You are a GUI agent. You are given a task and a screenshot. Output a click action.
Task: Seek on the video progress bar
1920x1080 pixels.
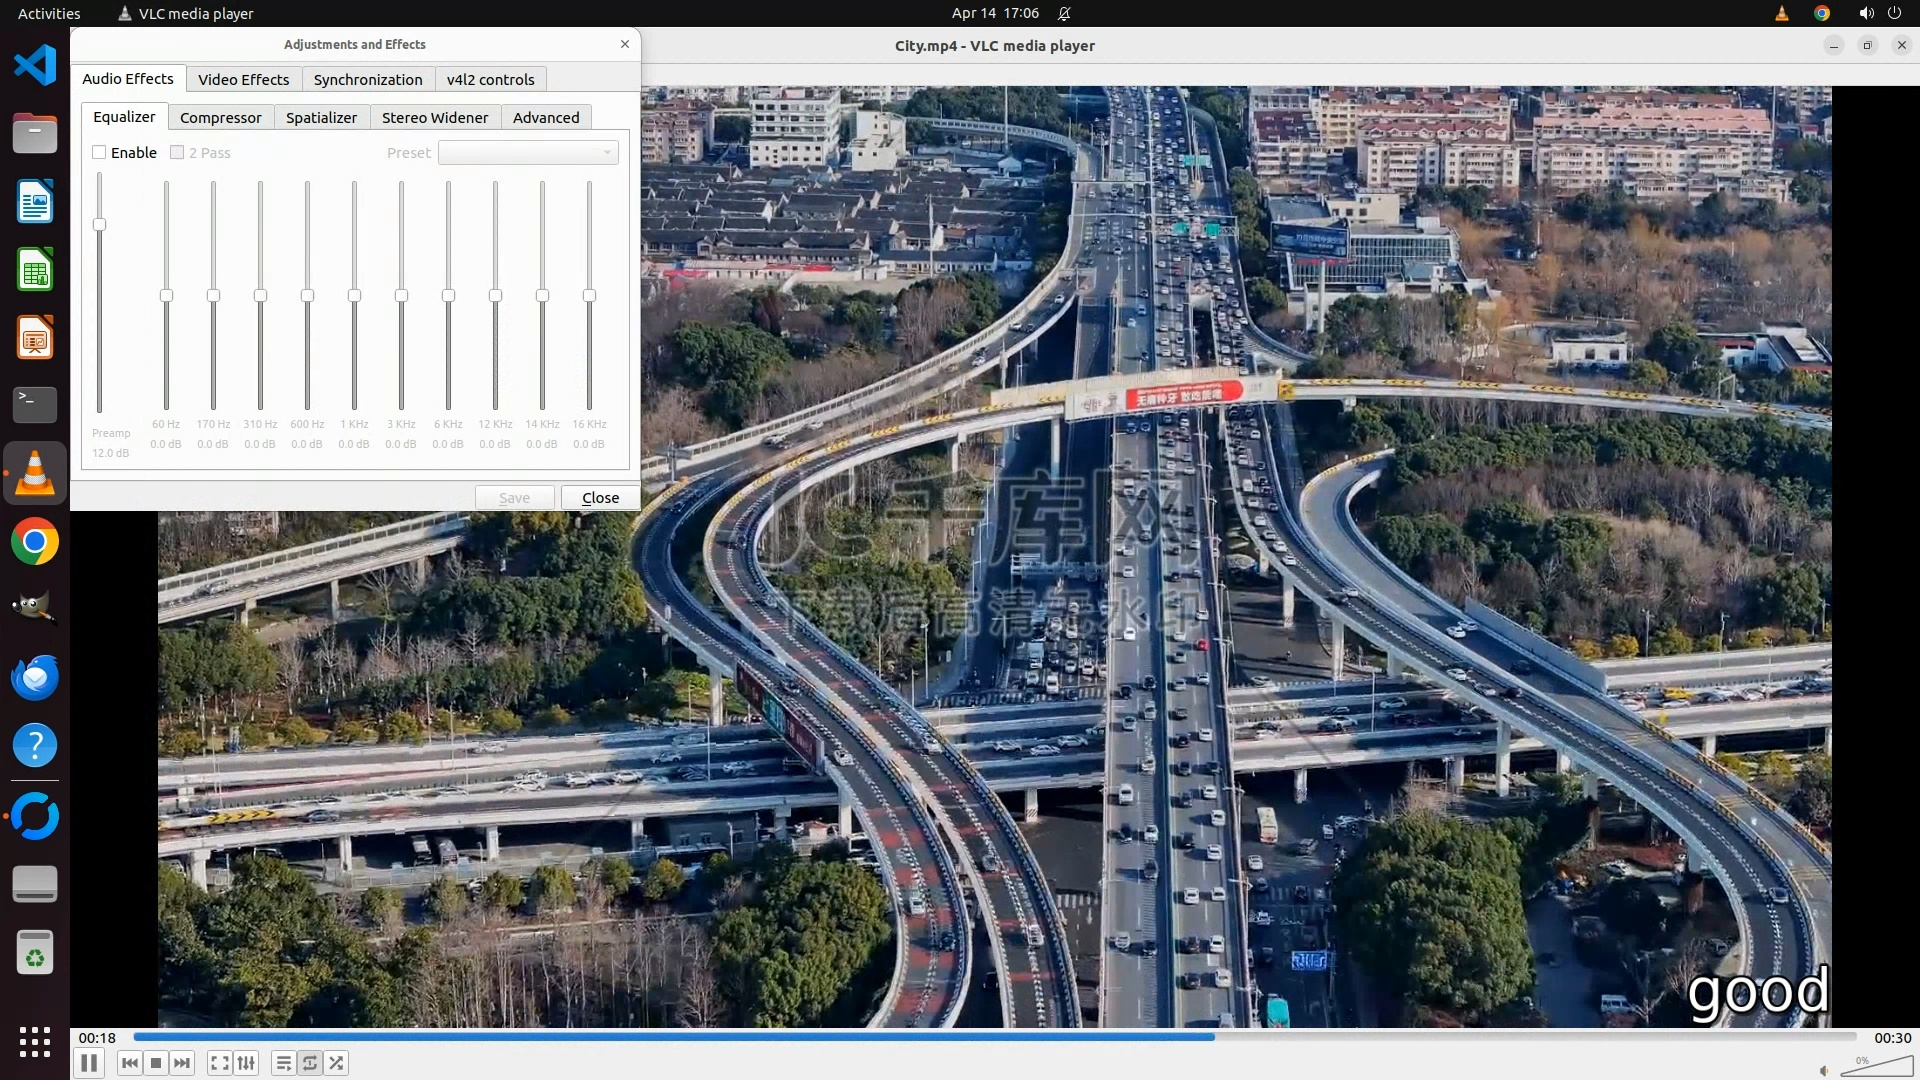pyautogui.click(x=995, y=1037)
